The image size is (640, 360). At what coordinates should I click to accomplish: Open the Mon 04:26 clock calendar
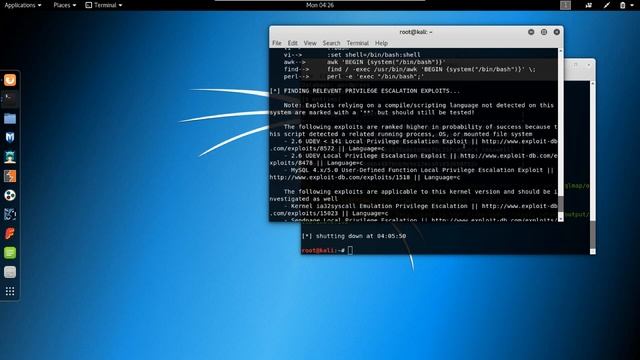point(320,5)
